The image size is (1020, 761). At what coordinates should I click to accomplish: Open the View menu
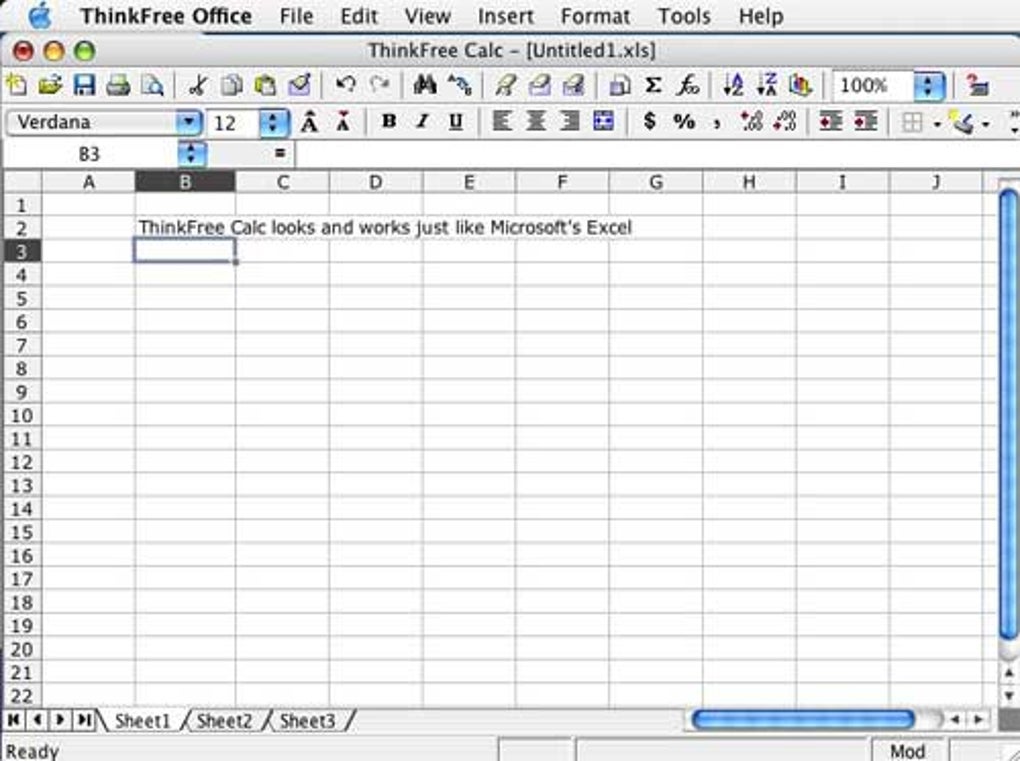tap(427, 16)
